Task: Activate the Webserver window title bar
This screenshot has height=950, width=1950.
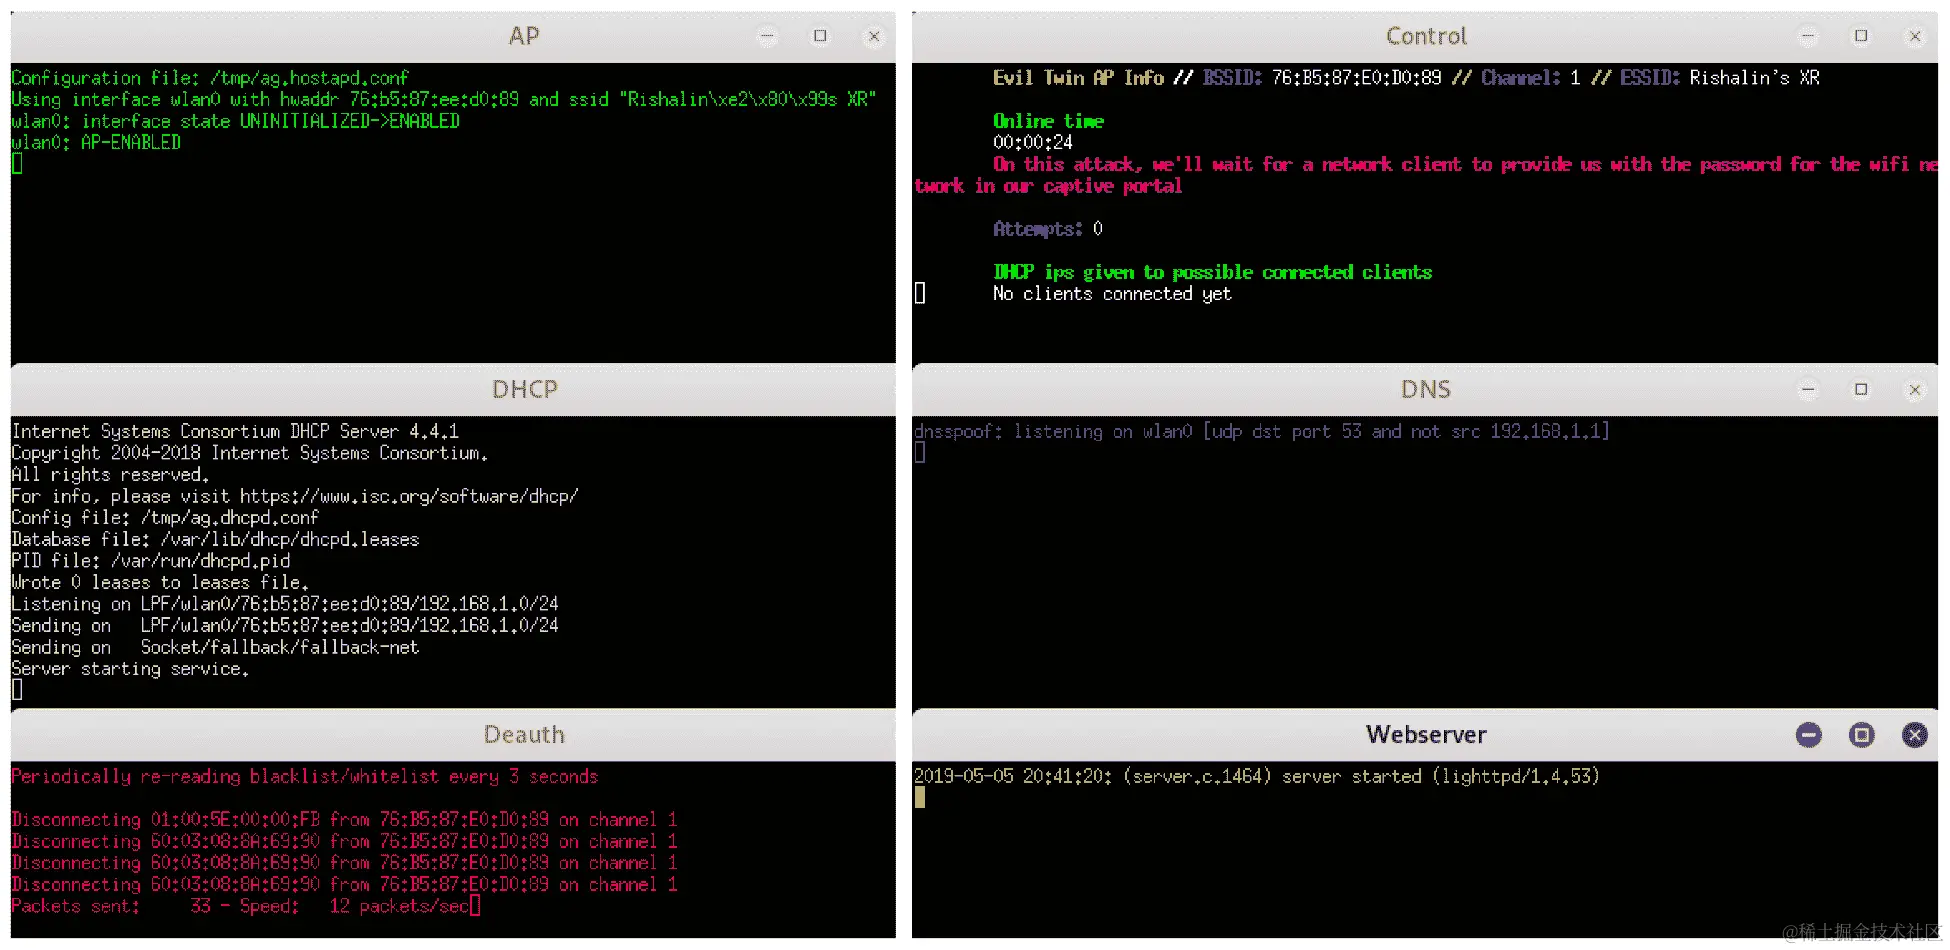Action: point(1425,735)
